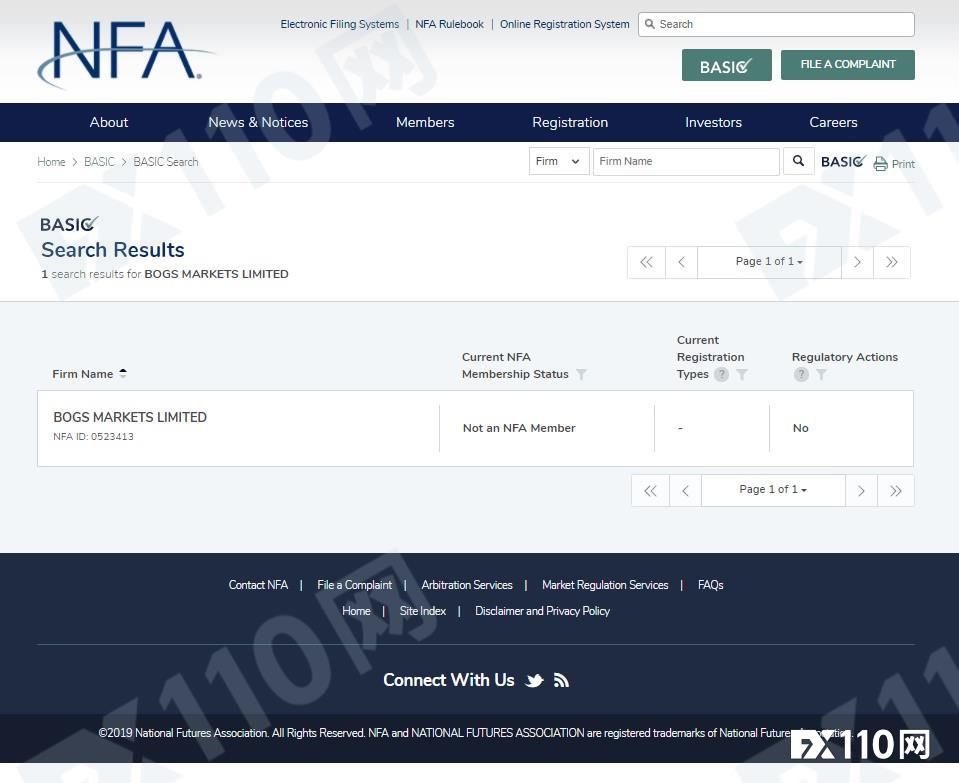The height and width of the screenshot is (783, 959).
Task: Open Contact NFA footer link
Action: tap(258, 585)
